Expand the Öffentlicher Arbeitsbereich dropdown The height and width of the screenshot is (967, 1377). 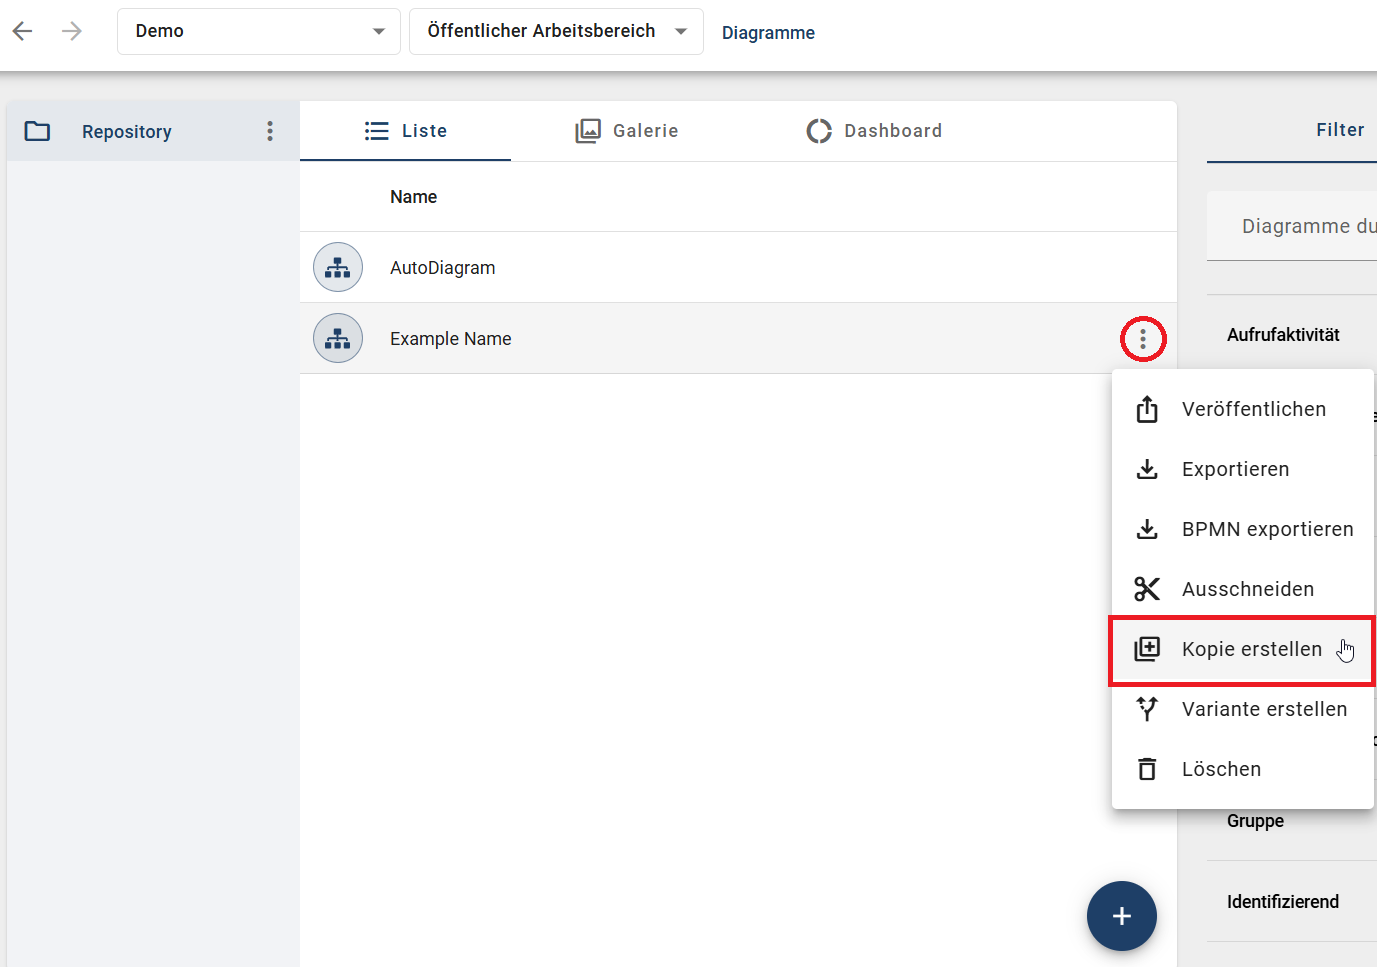[556, 31]
